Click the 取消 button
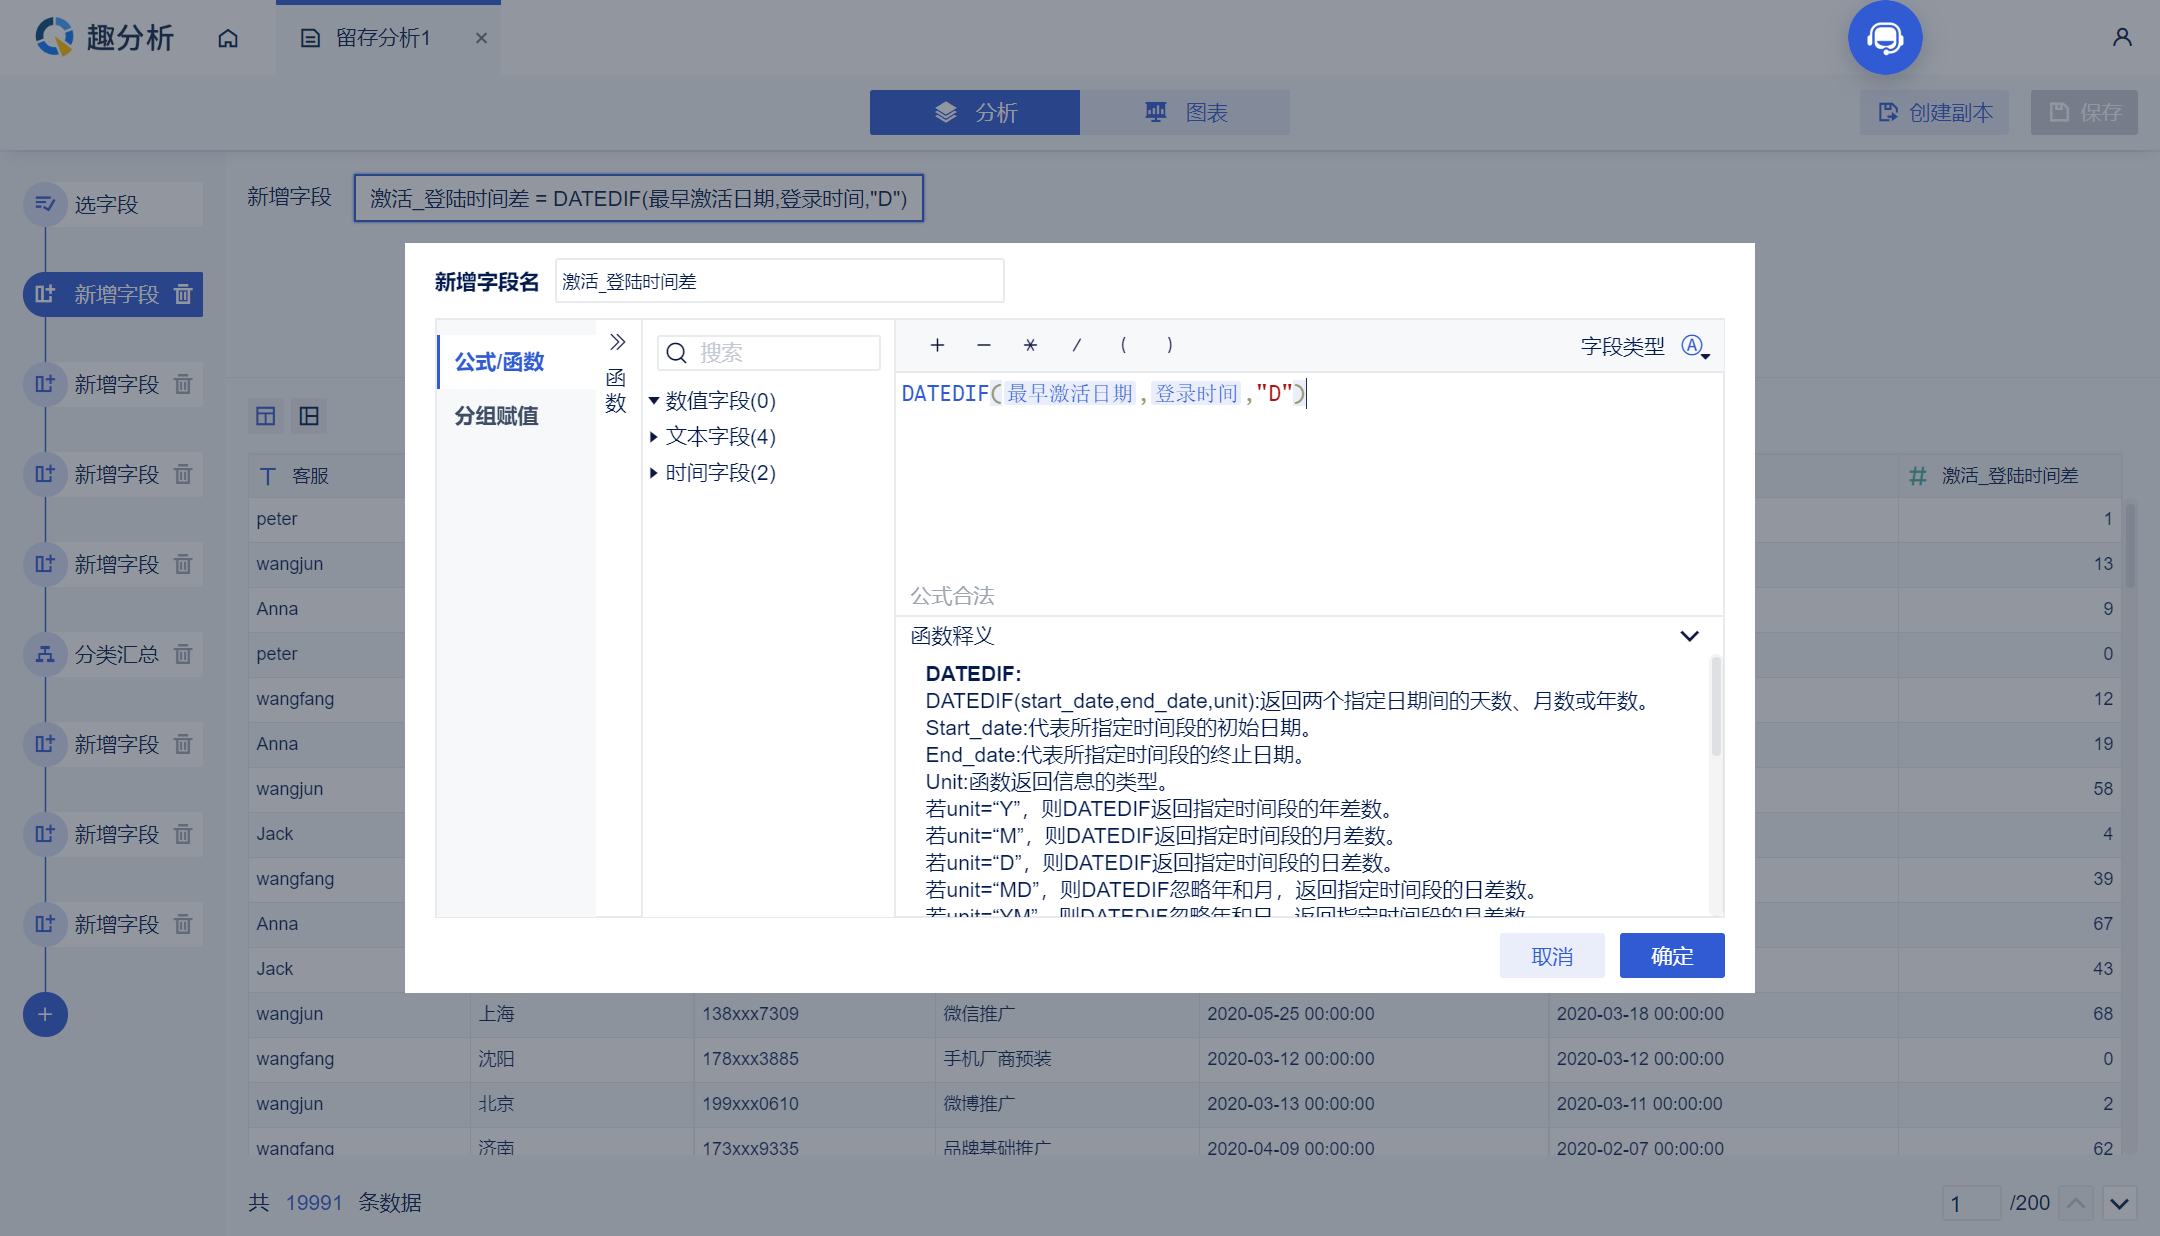The image size is (2160, 1236). click(x=1551, y=956)
